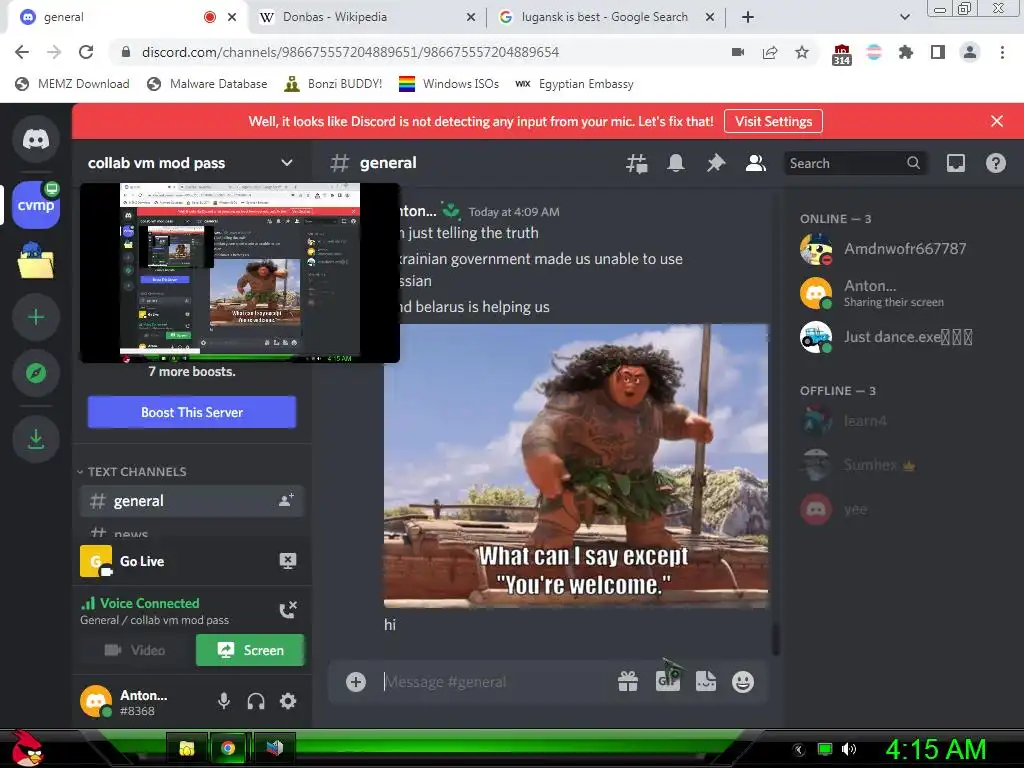Open notification settings bell icon
The image size is (1024, 768).
coord(676,163)
